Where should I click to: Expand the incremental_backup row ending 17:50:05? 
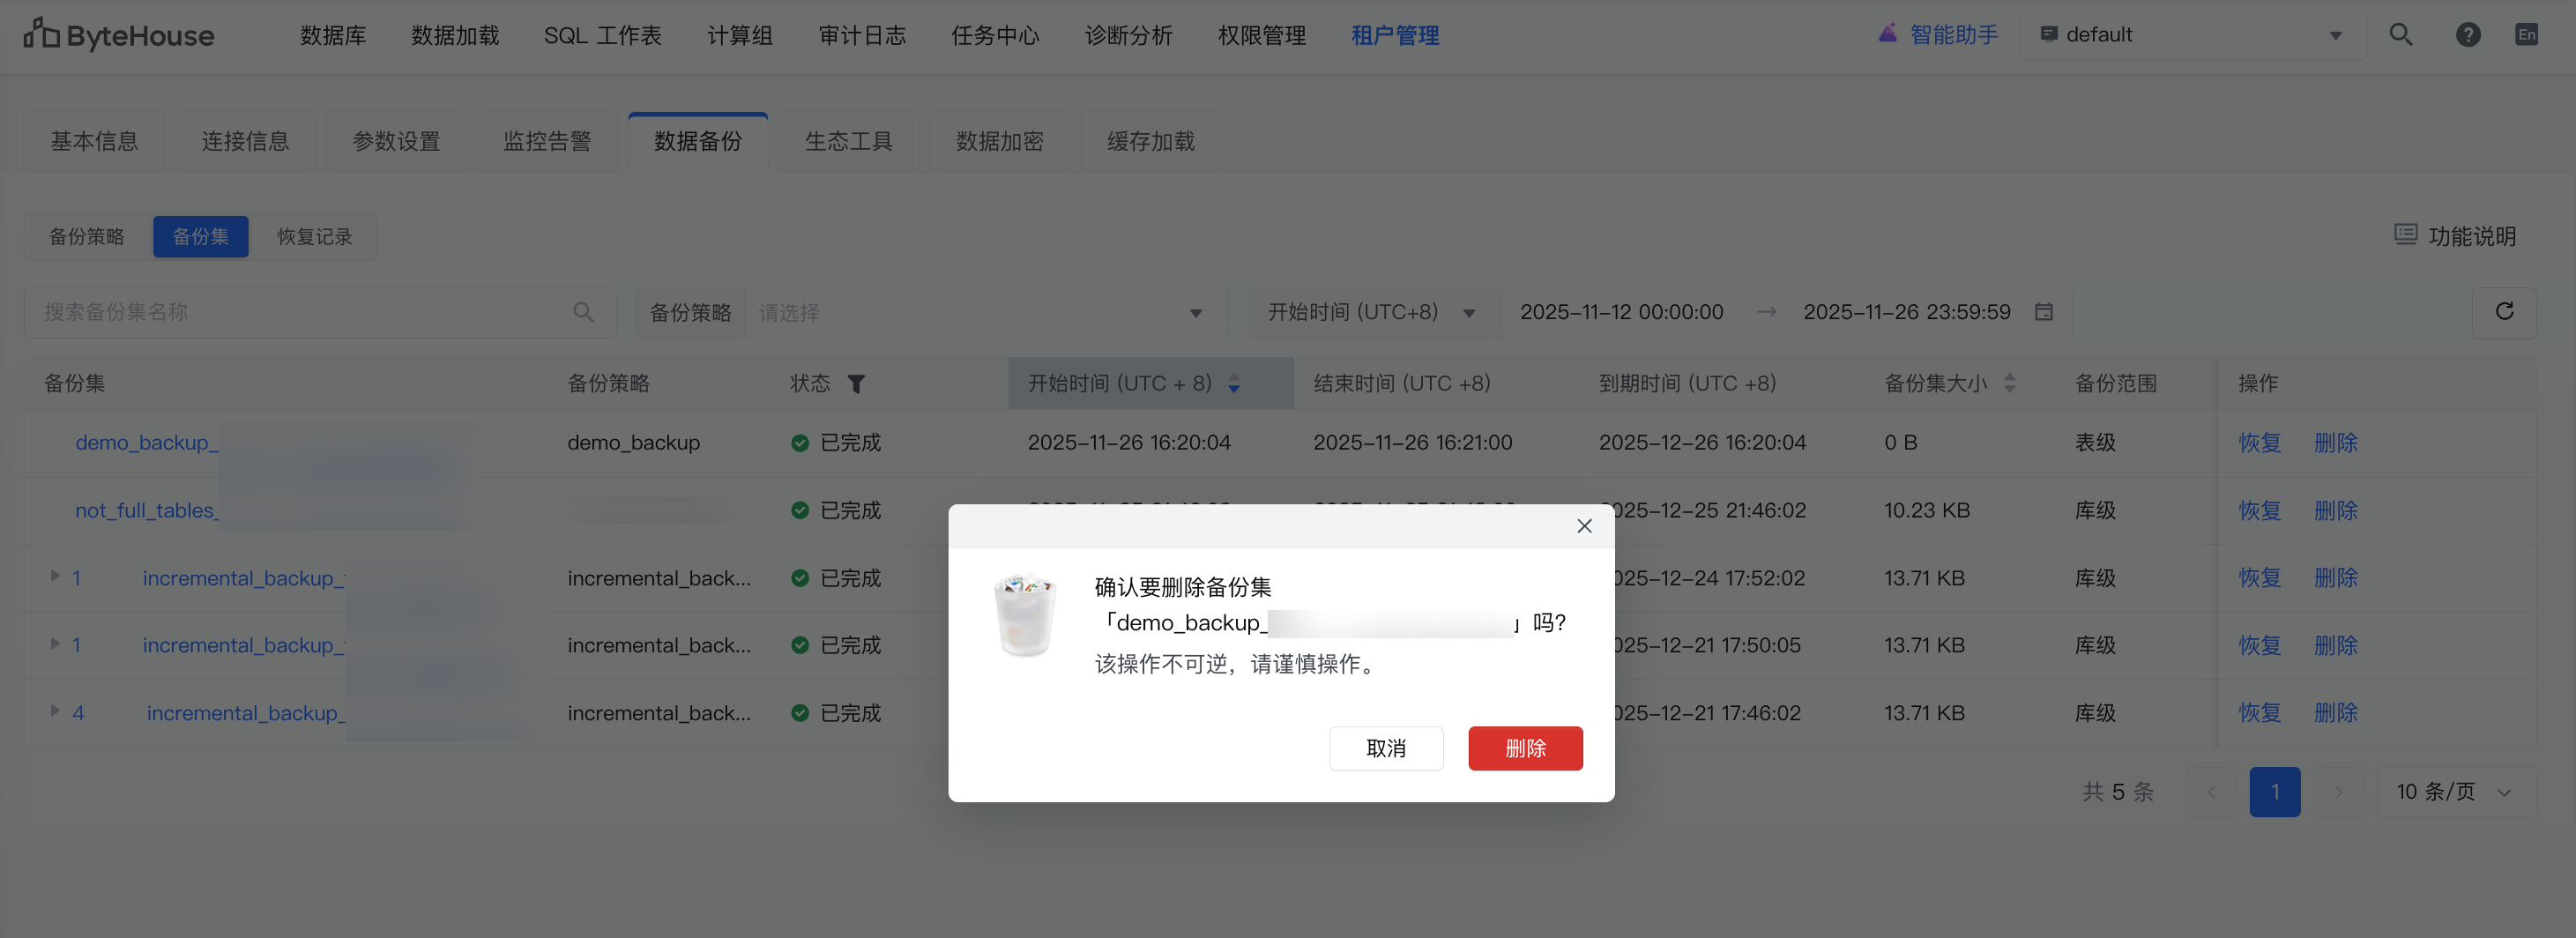coord(55,644)
